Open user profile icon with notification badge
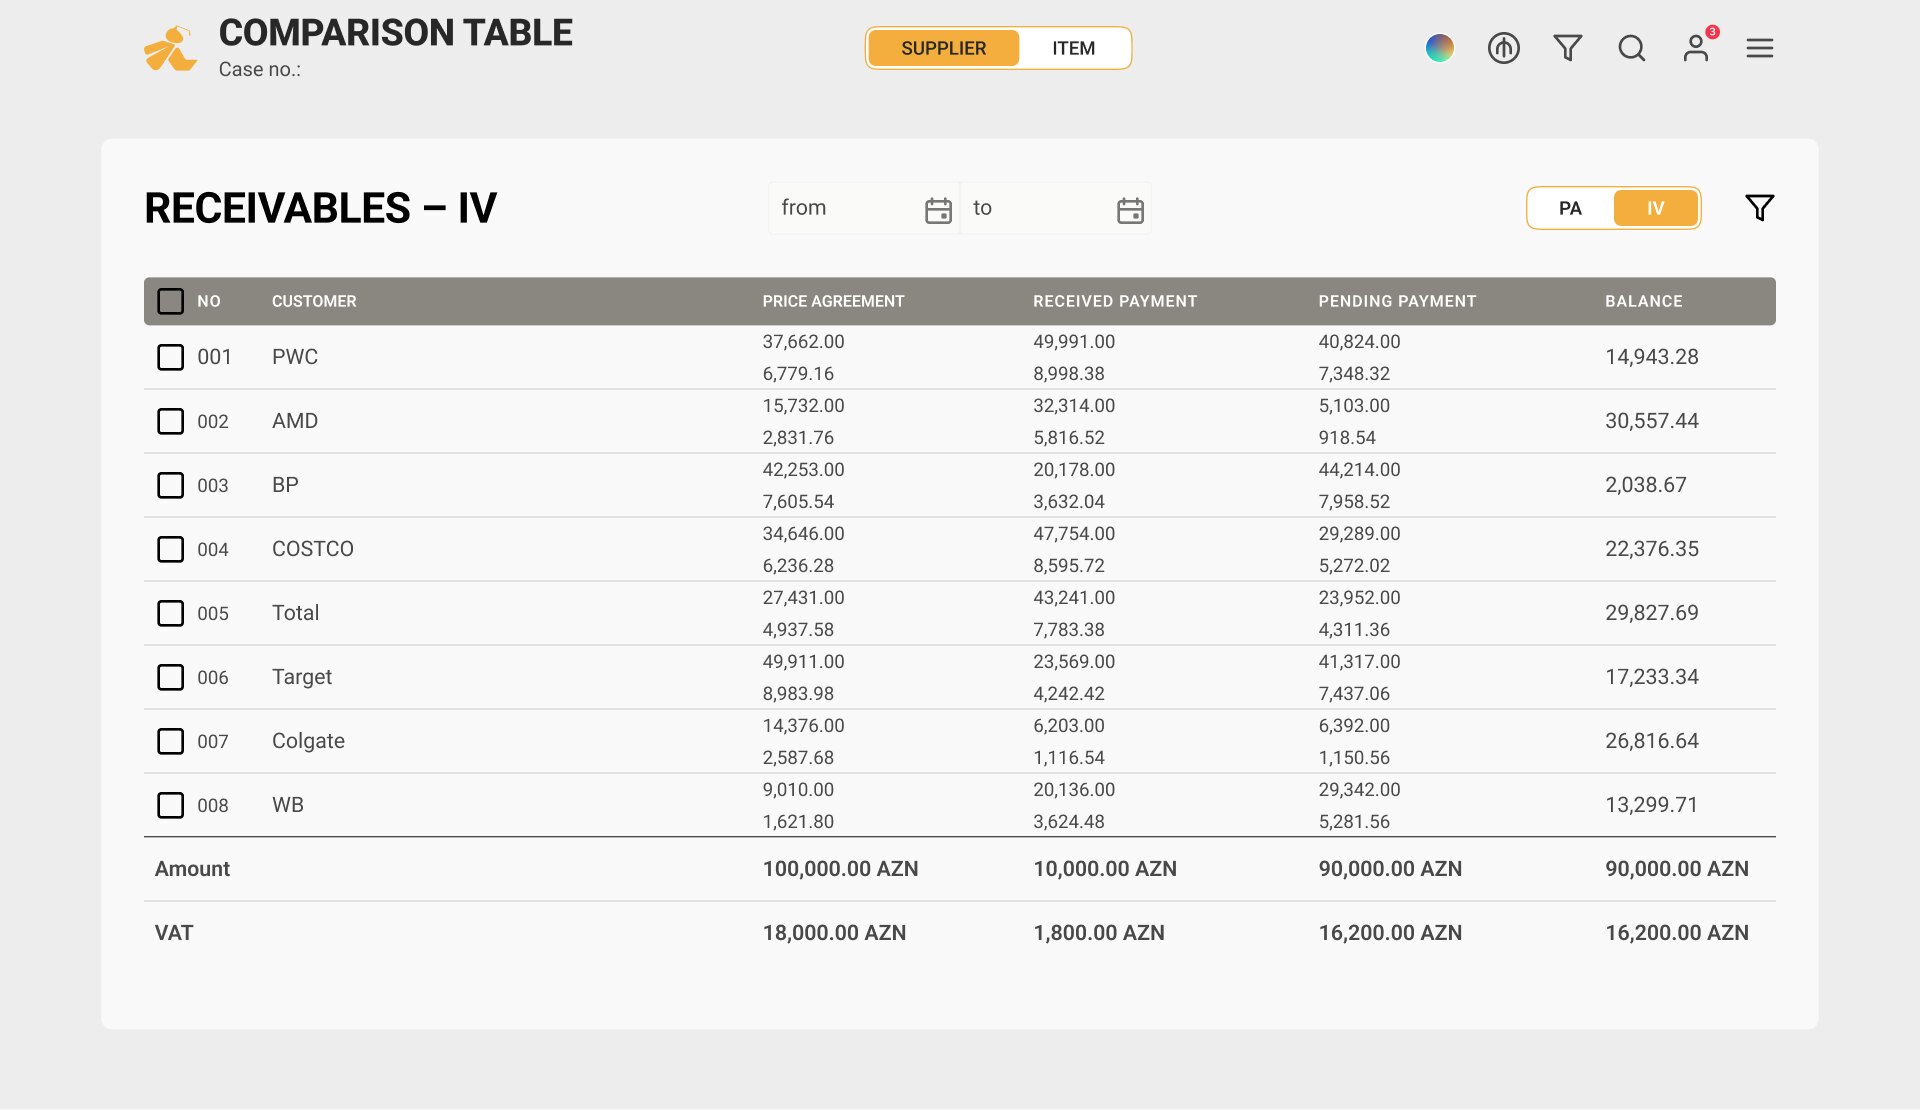The height and width of the screenshot is (1110, 1920). (1697, 46)
